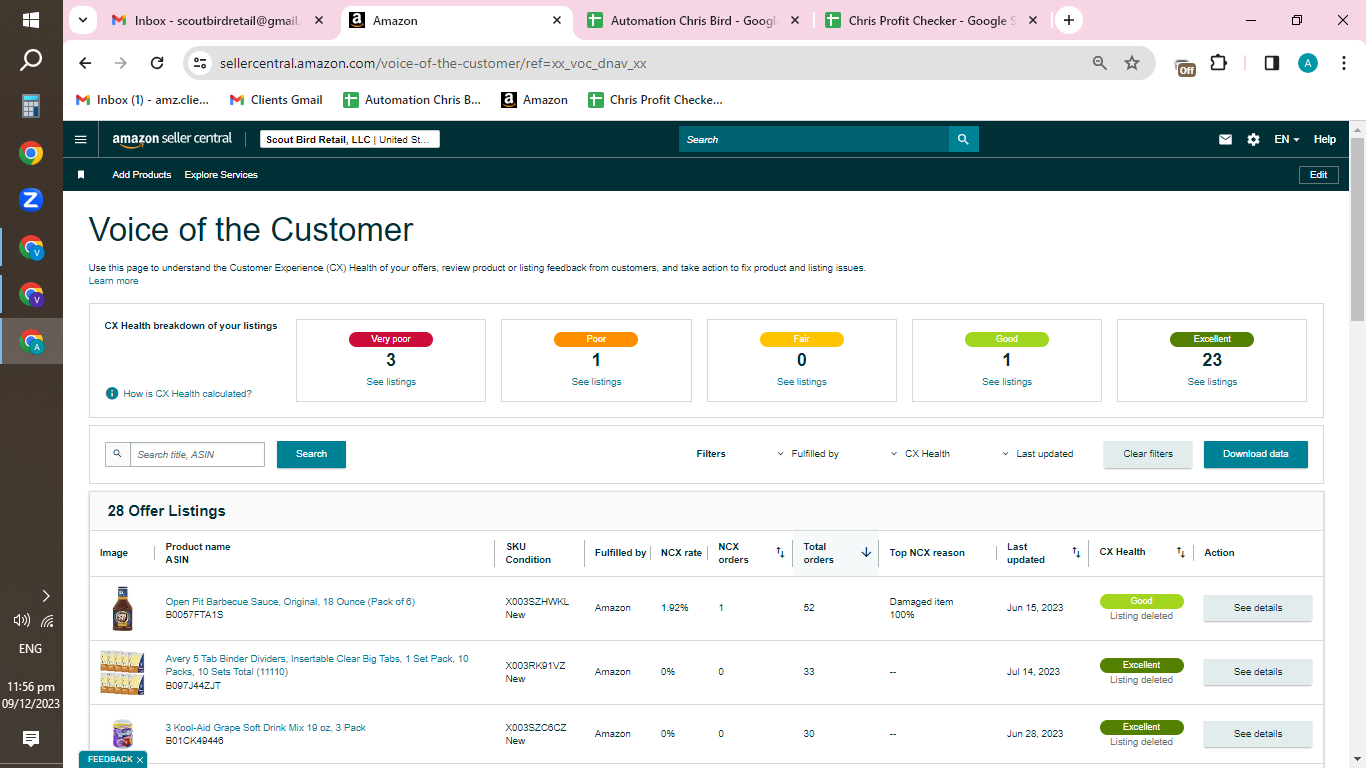Sort by NCX orders column arrows
Image resolution: width=1366 pixels, height=768 pixels.
[x=780, y=552]
